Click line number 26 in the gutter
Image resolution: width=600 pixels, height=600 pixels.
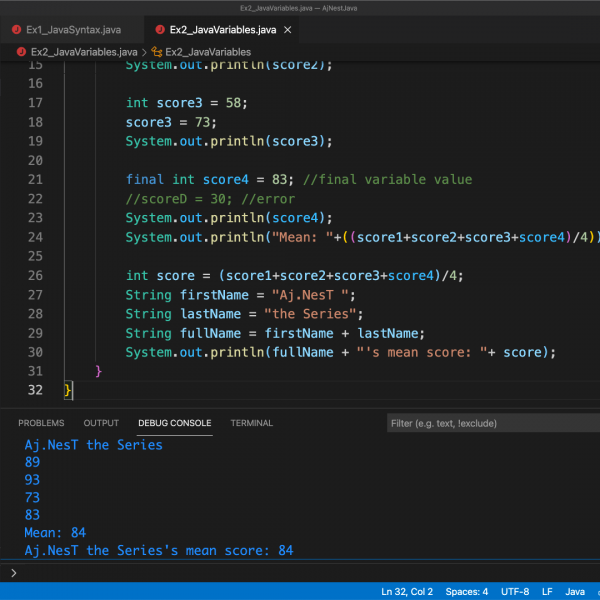click(x=35, y=275)
